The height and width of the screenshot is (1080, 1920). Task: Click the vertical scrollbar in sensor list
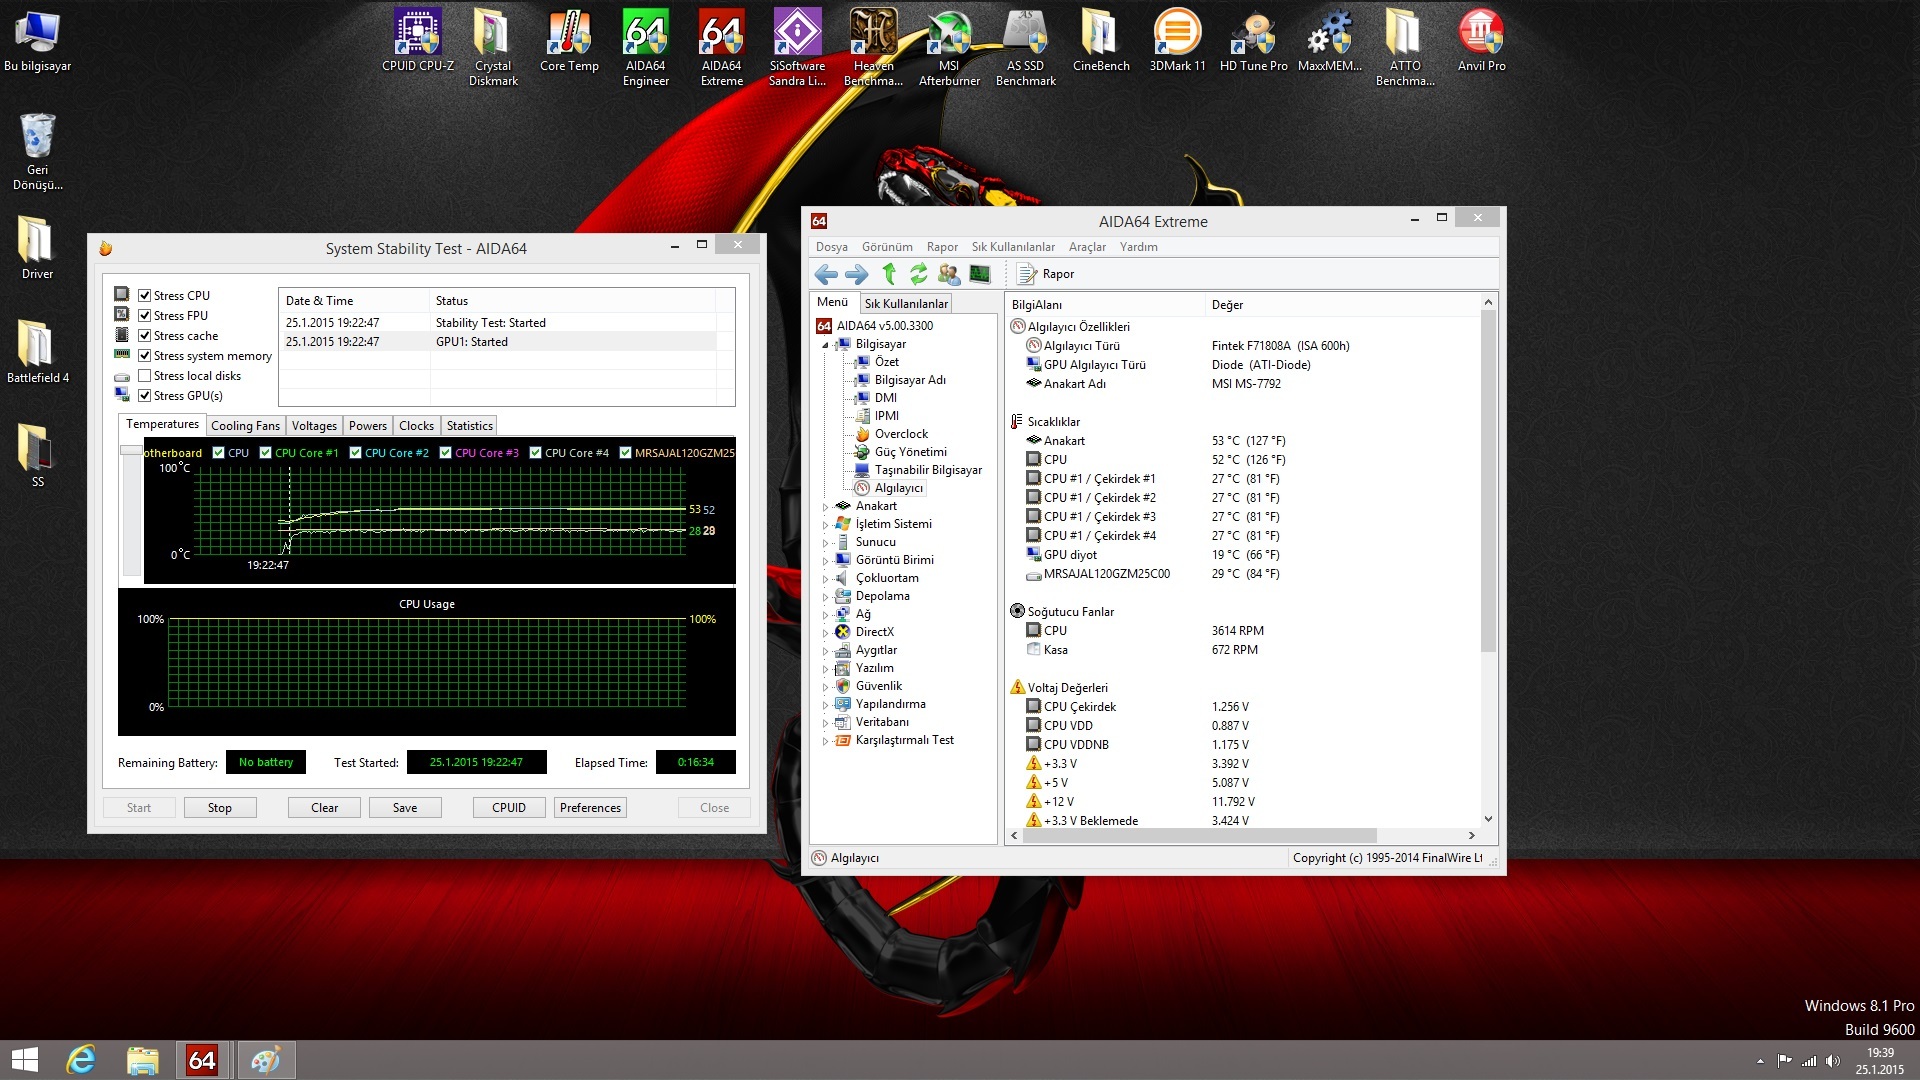coord(1488,481)
